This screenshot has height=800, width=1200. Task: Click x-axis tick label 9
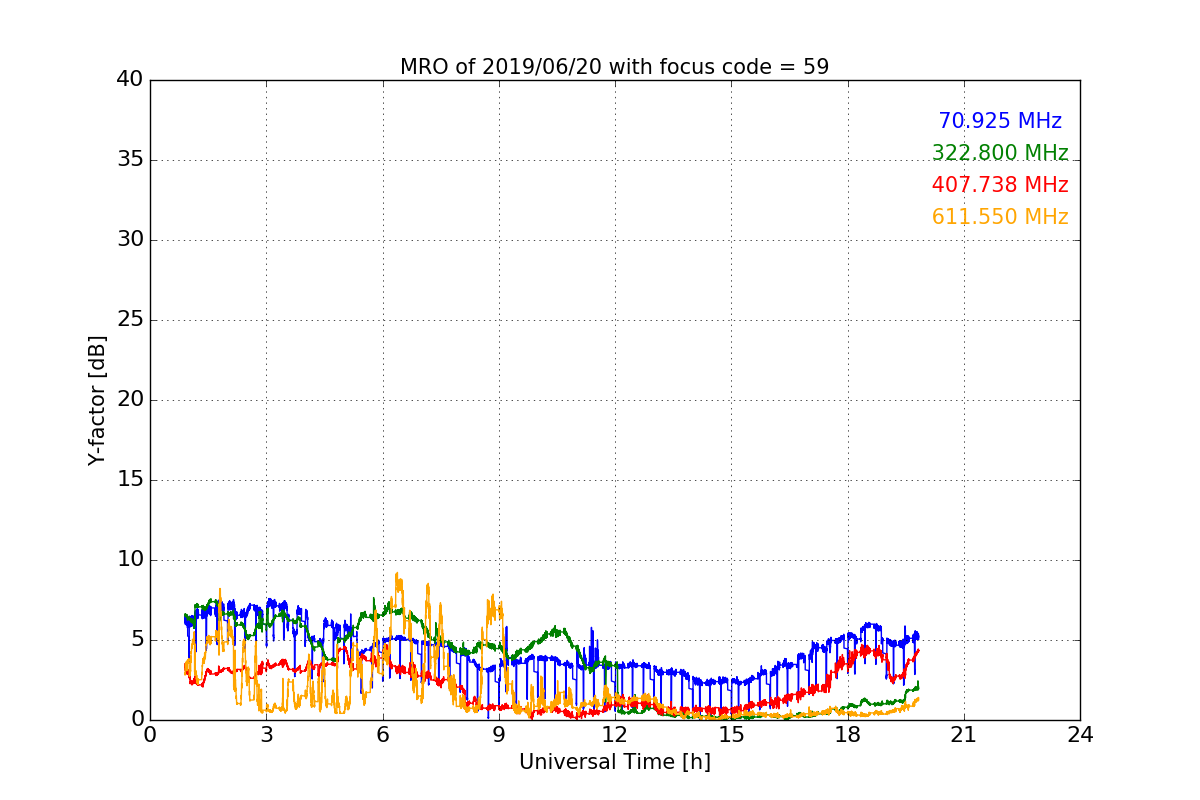point(499,735)
